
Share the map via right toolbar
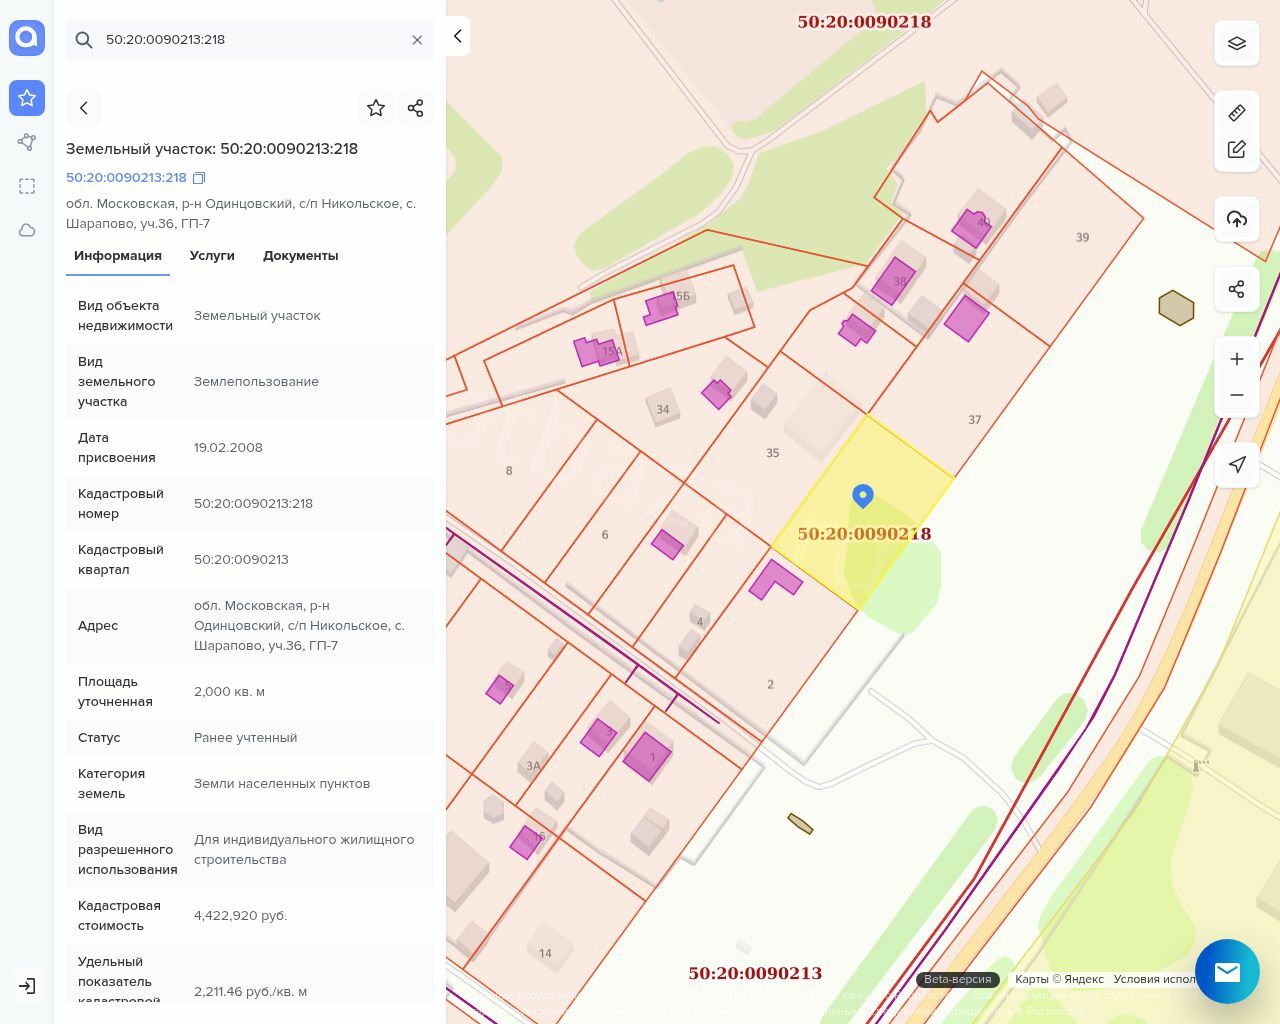tap(1237, 289)
